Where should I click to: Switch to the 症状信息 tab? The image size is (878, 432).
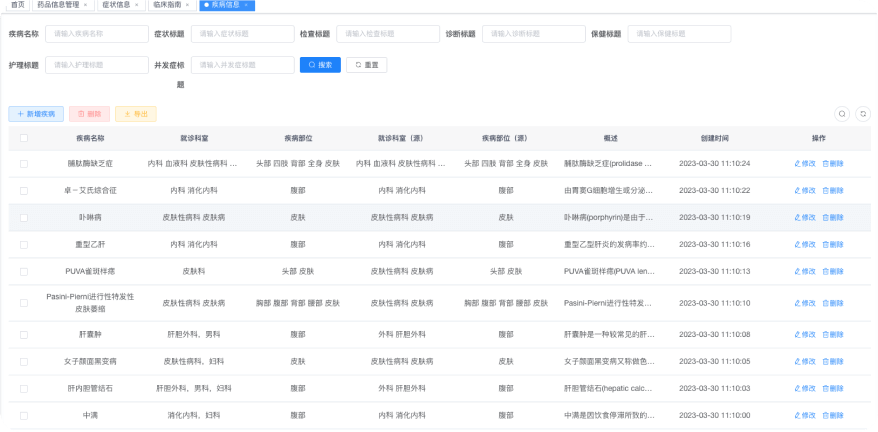click(120, 5)
